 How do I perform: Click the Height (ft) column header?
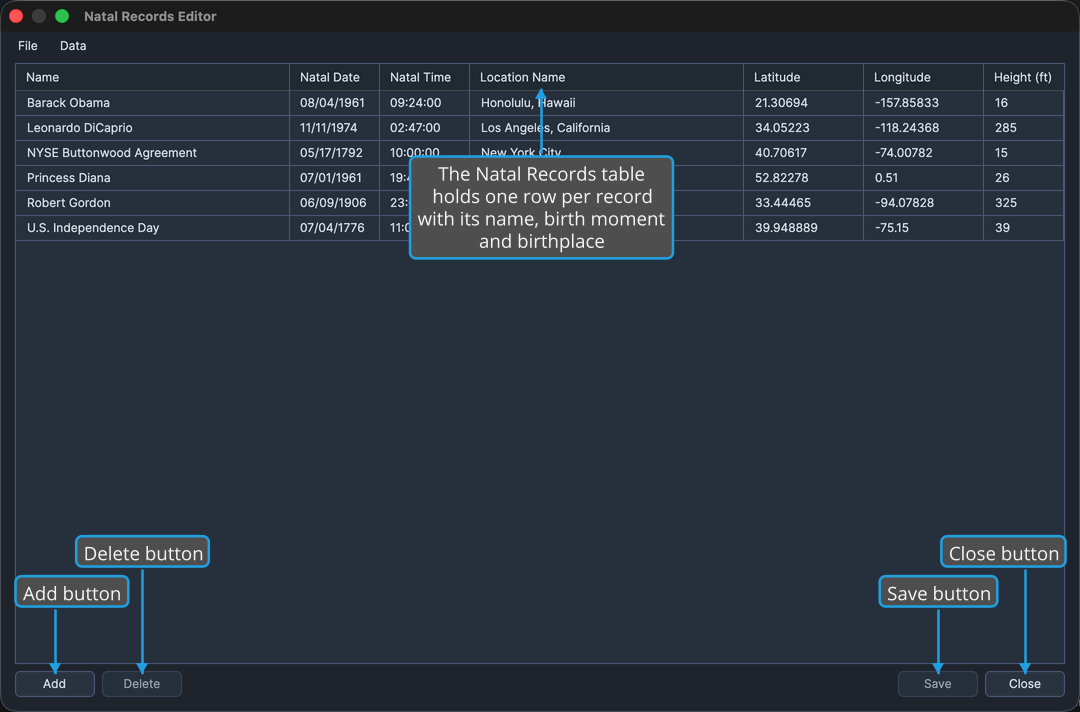(1024, 77)
